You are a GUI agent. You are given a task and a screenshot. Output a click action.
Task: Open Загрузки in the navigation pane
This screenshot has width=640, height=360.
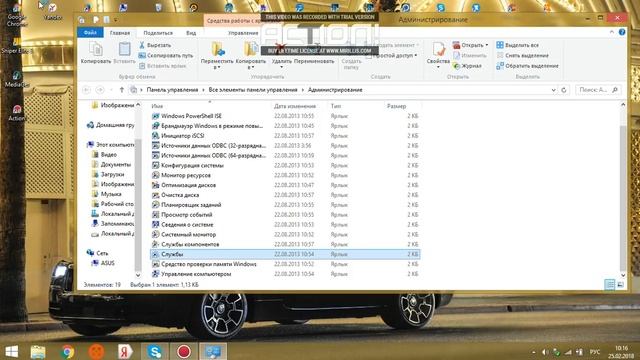click(x=112, y=174)
